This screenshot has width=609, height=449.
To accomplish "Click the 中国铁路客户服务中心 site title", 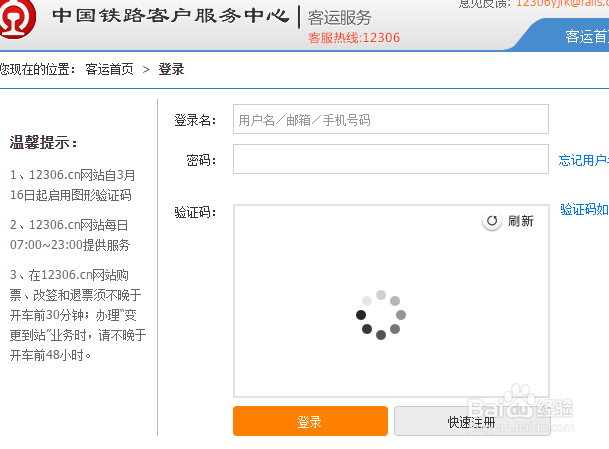I will [x=170, y=17].
